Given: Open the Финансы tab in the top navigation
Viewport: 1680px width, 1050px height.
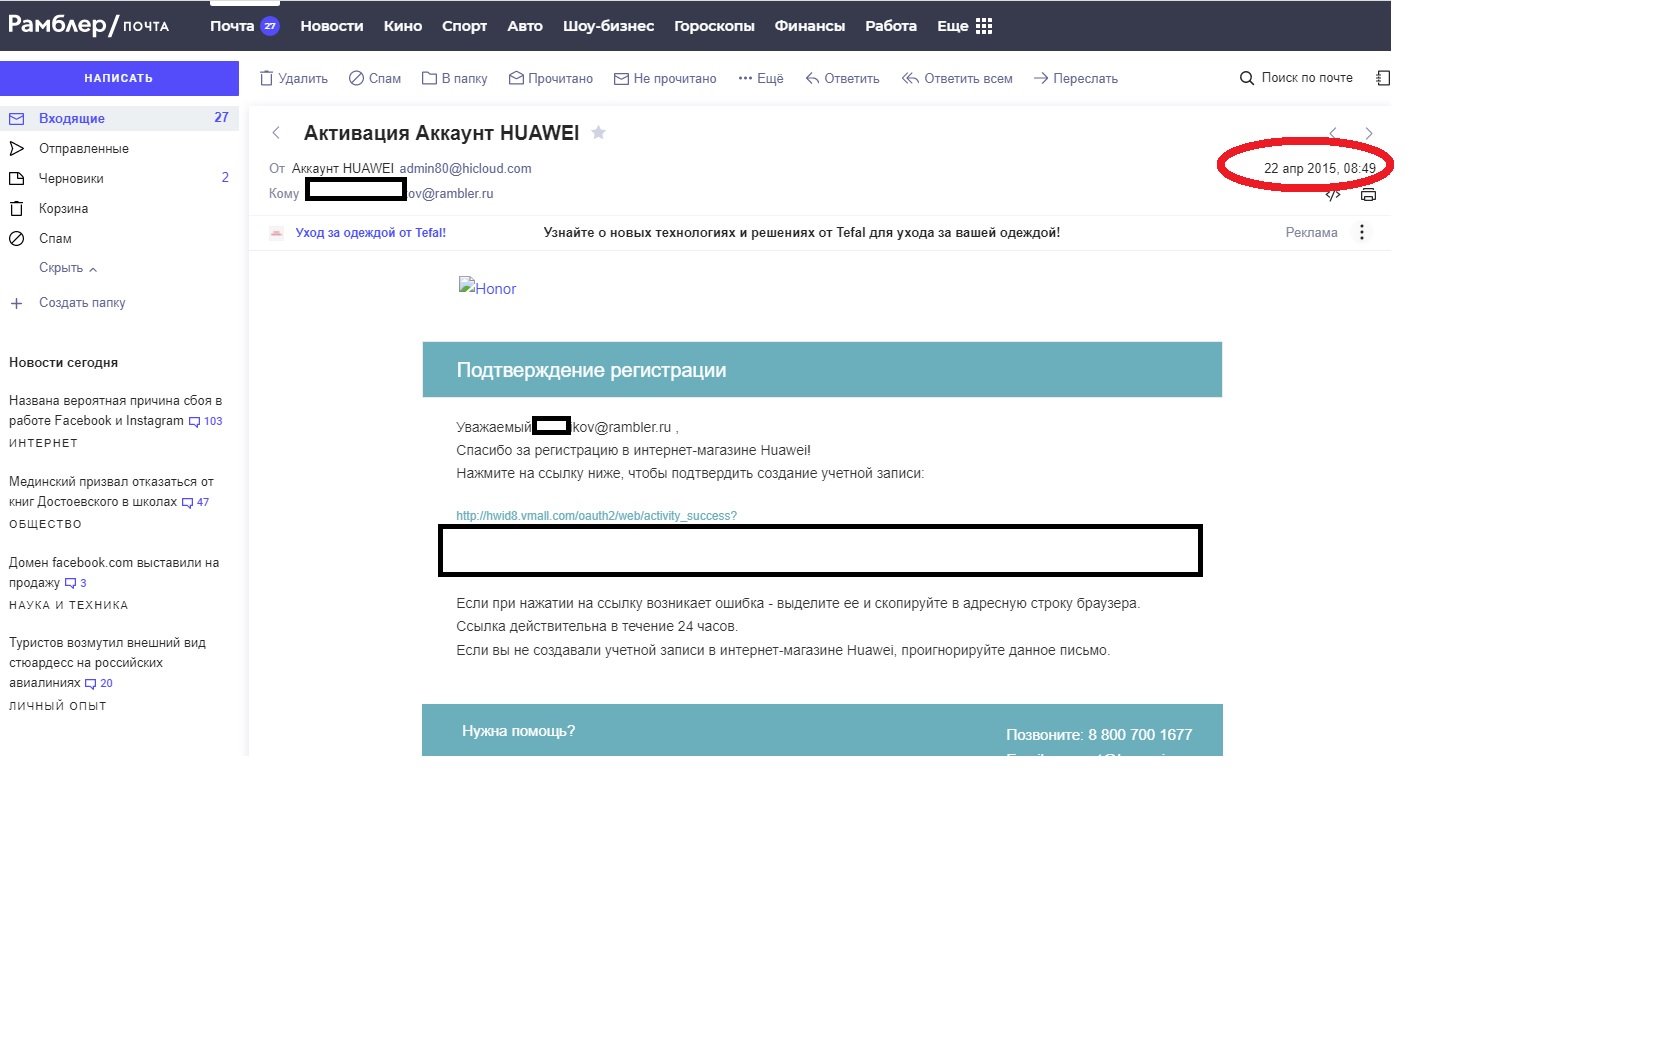Looking at the screenshot, I should tap(810, 26).
